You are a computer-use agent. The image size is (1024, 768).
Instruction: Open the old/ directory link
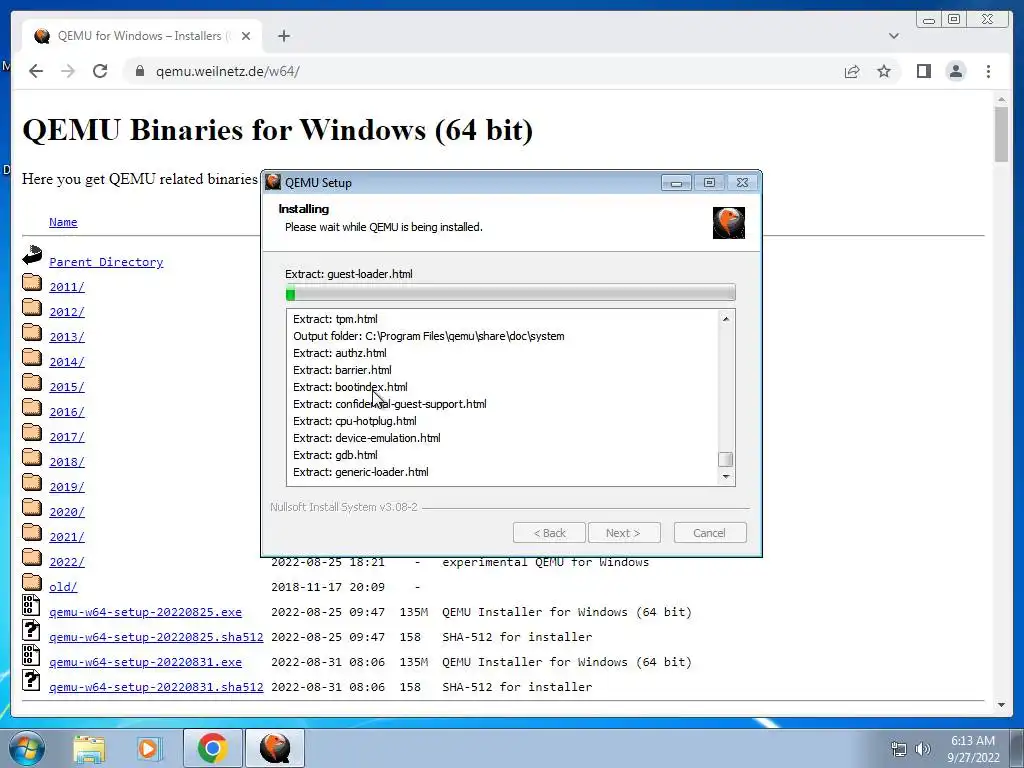[x=63, y=587]
